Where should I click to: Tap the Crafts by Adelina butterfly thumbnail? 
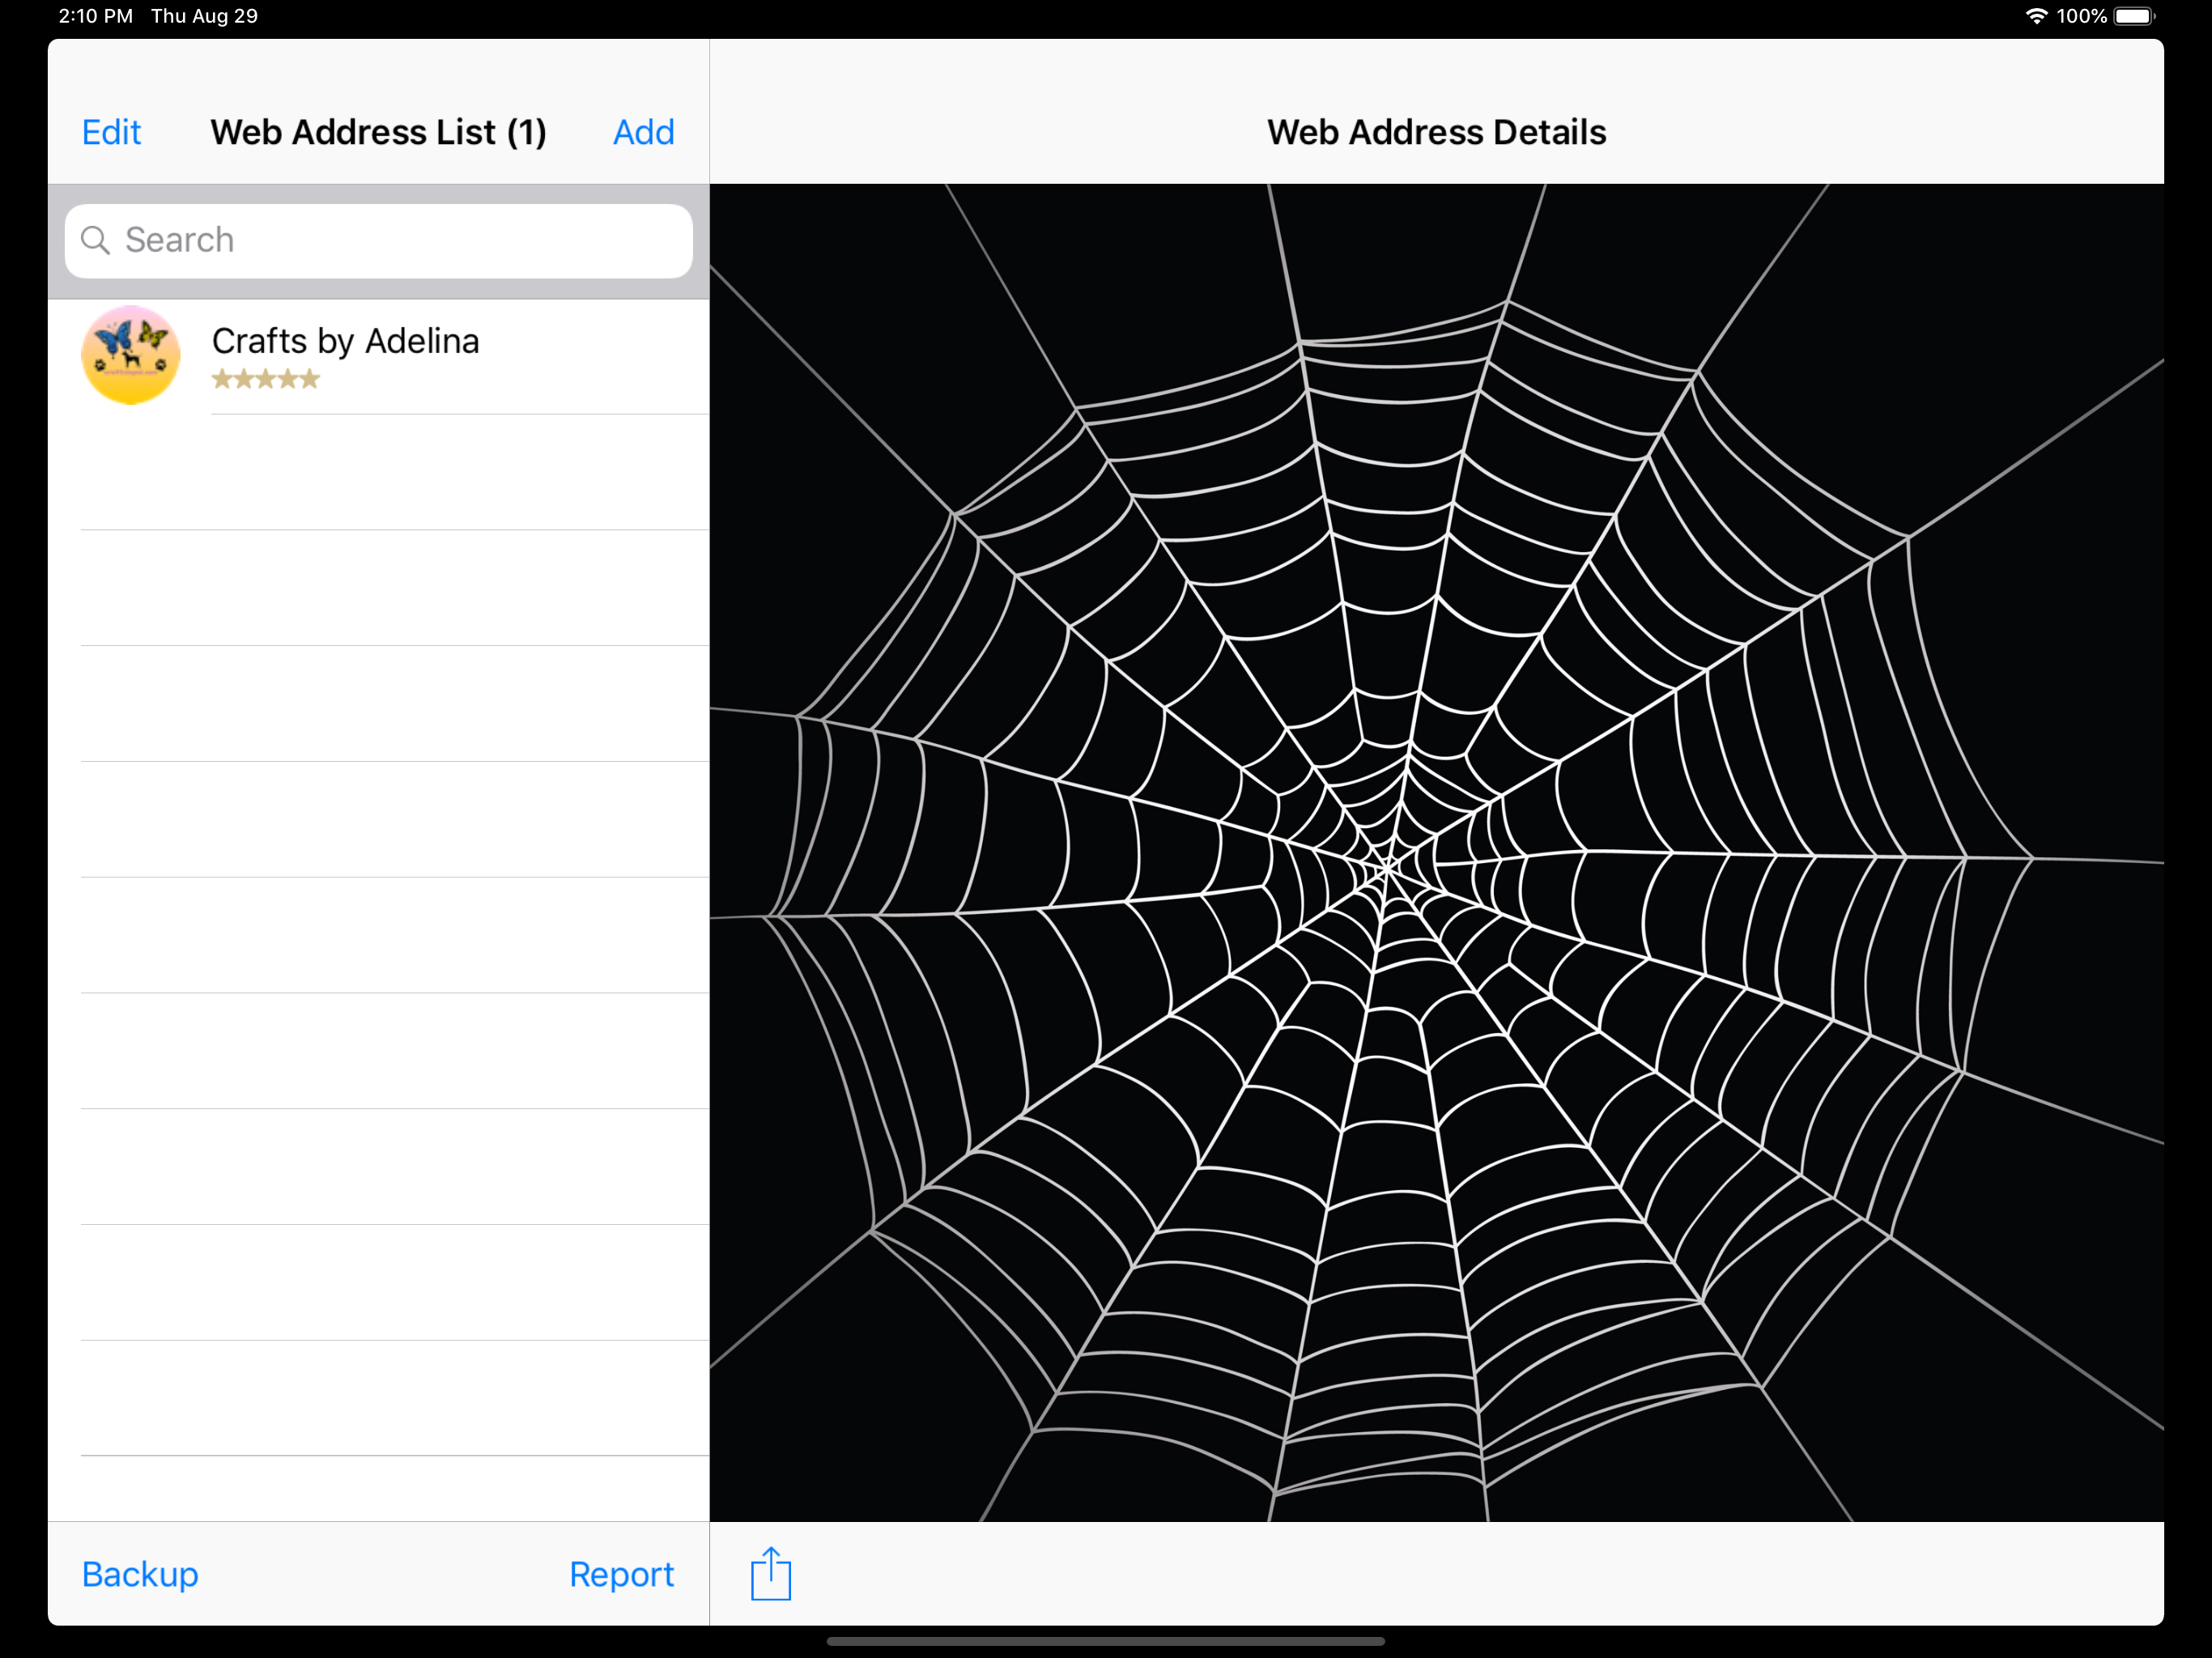click(130, 355)
